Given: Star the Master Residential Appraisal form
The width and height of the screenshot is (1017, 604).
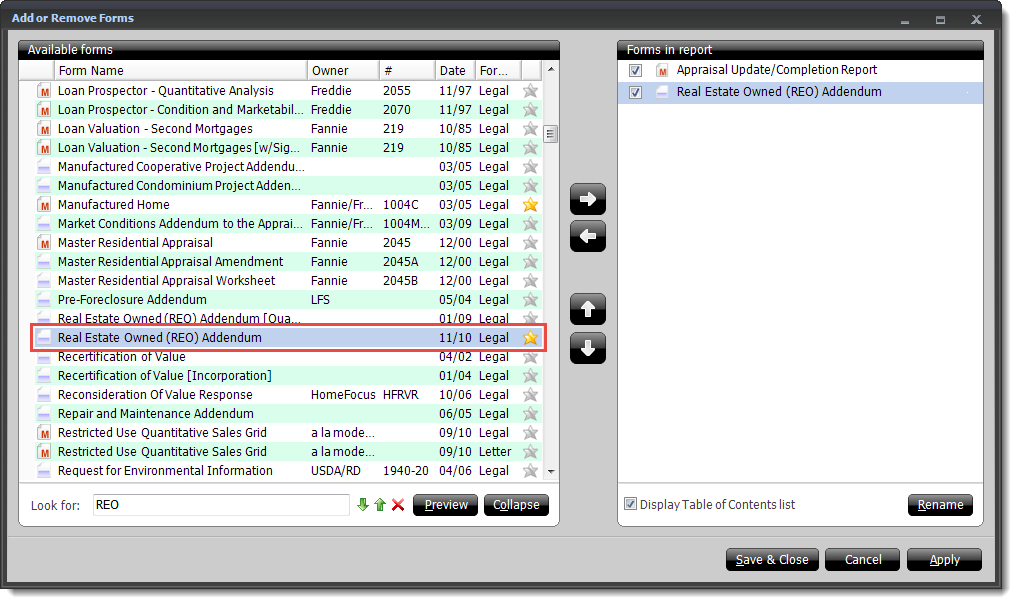Looking at the screenshot, I should click(x=531, y=243).
